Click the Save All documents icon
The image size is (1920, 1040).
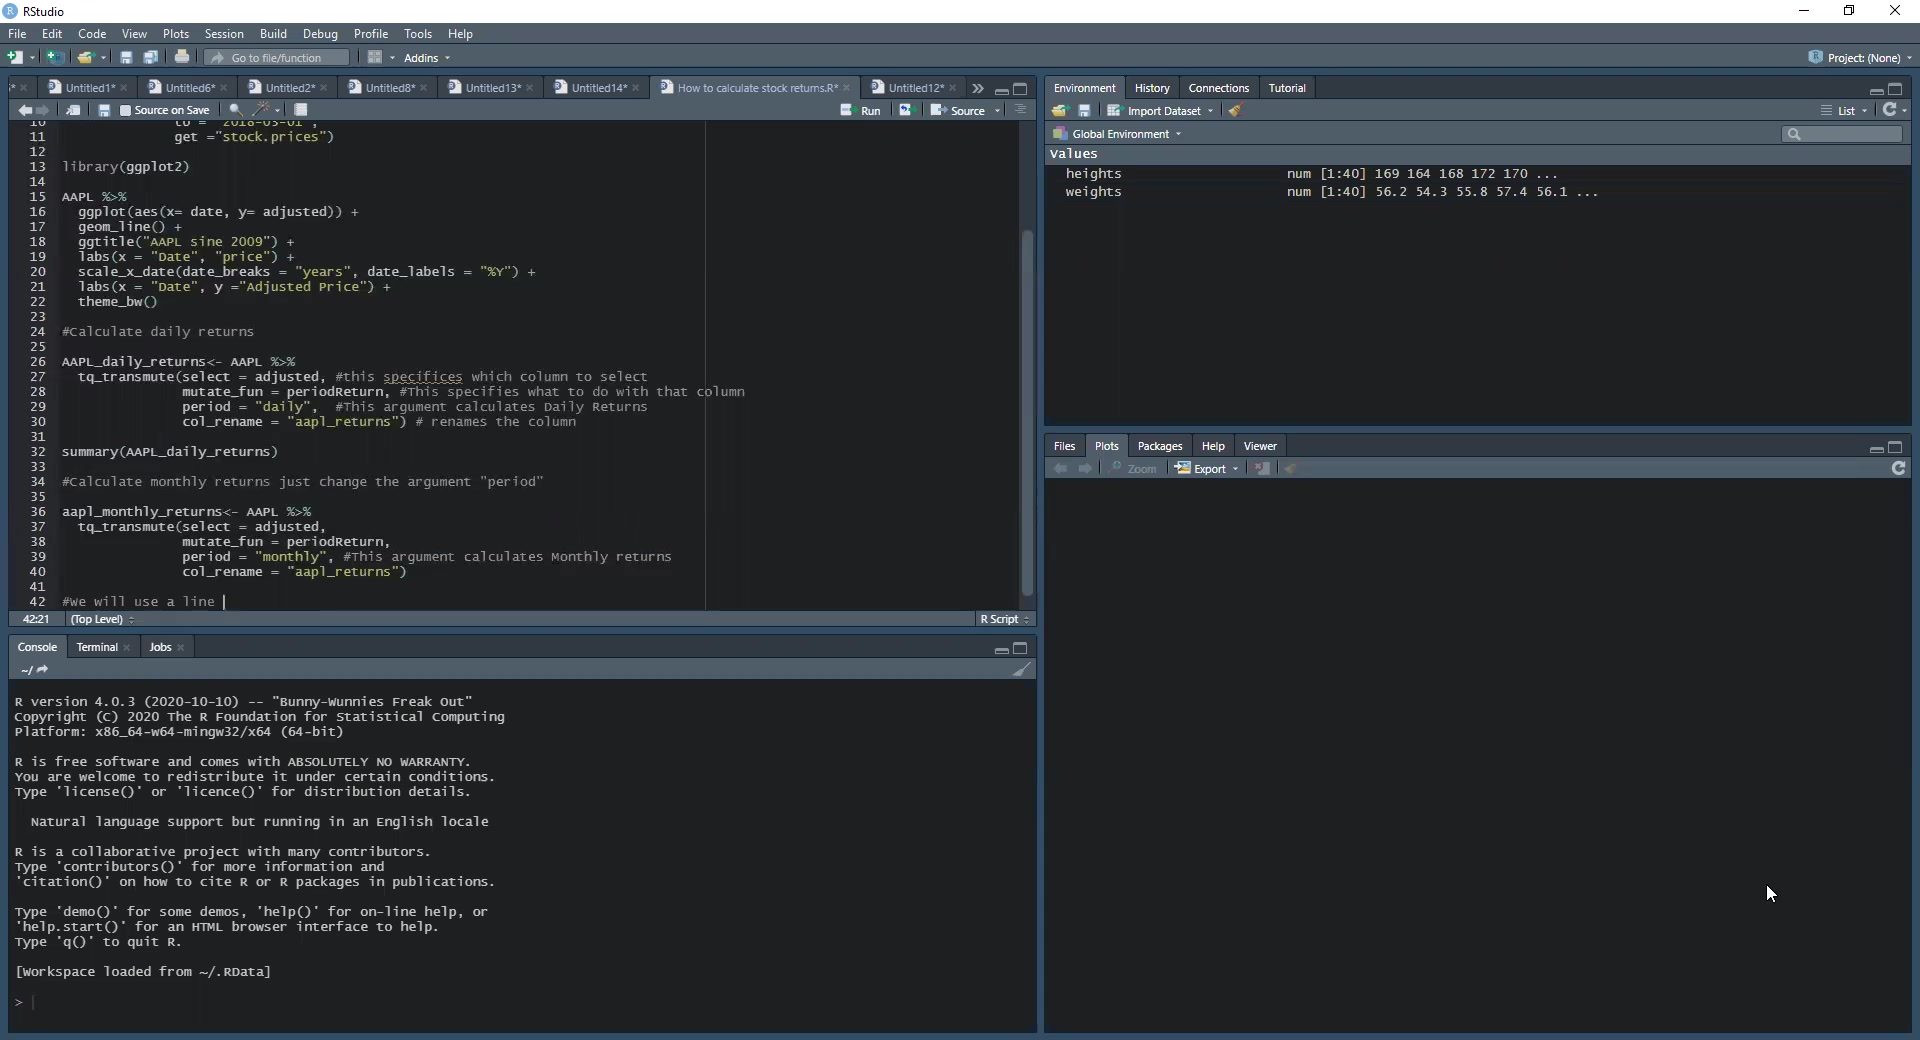pos(151,58)
